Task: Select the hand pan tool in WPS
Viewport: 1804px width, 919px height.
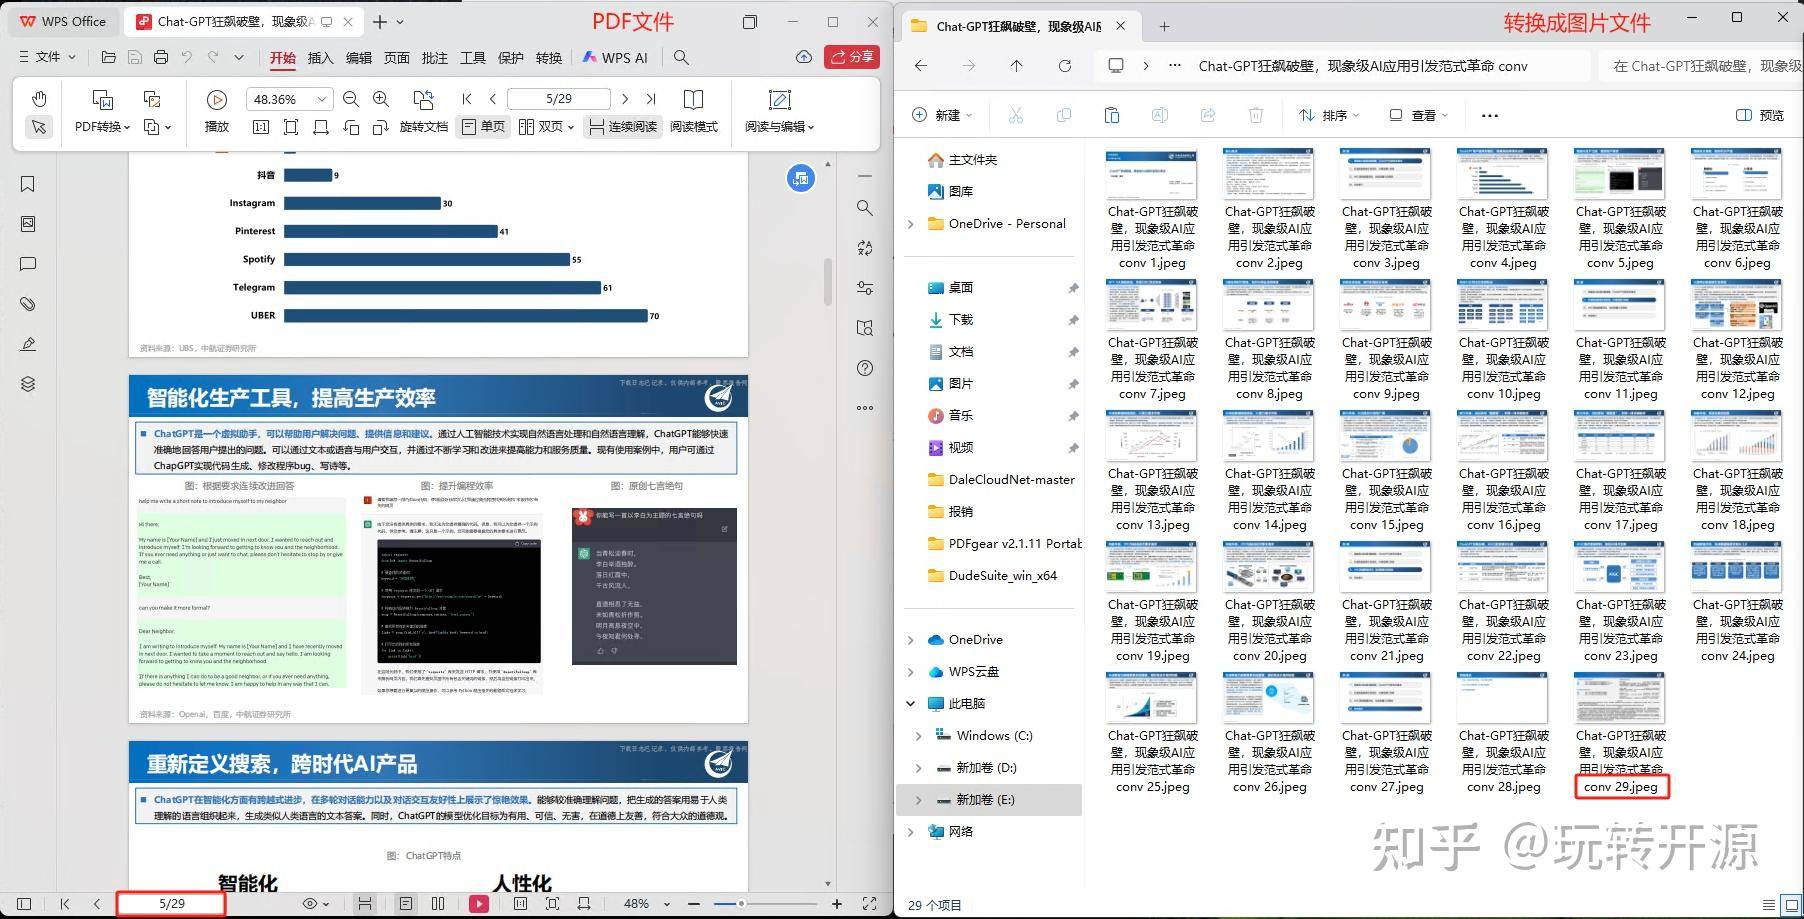Action: 38,98
